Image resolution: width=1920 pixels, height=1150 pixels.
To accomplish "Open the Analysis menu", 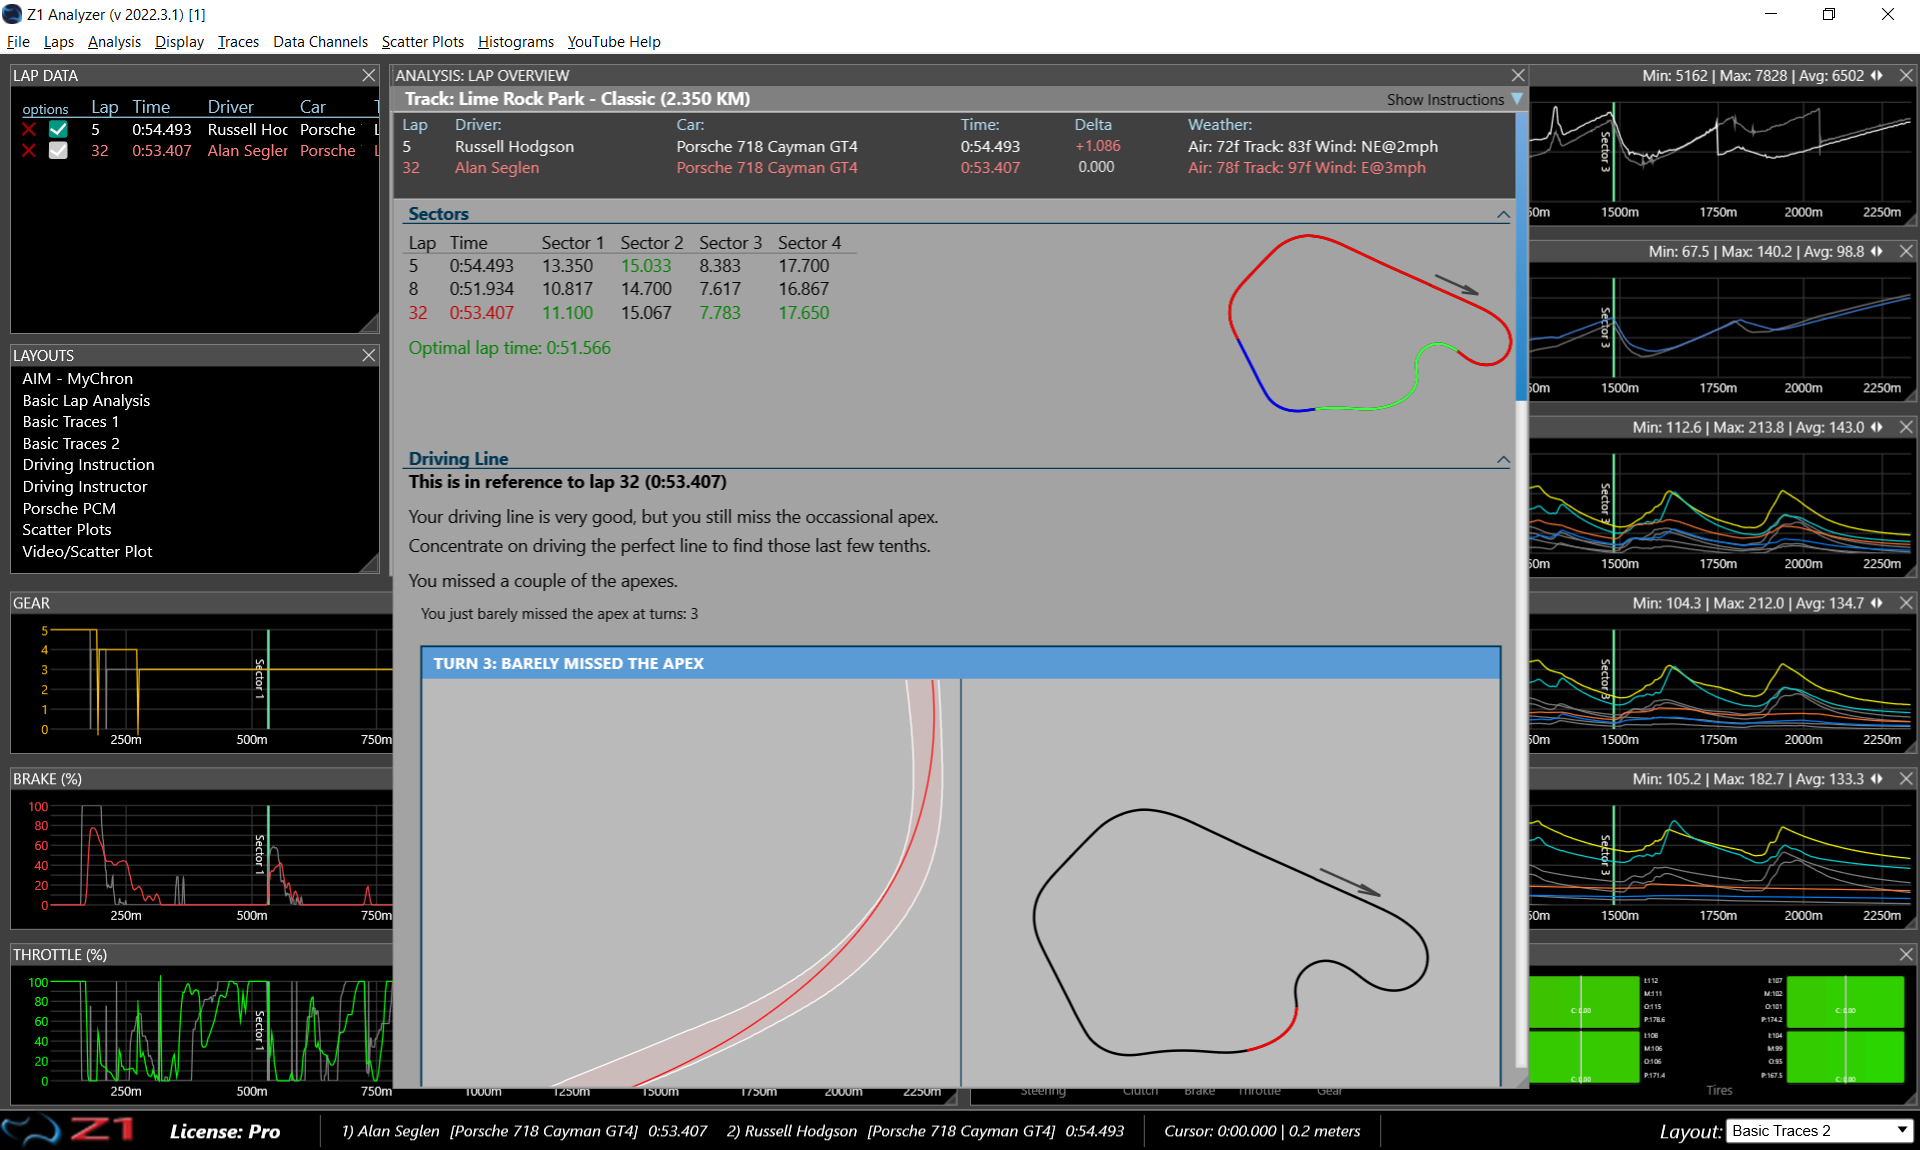I will (114, 42).
